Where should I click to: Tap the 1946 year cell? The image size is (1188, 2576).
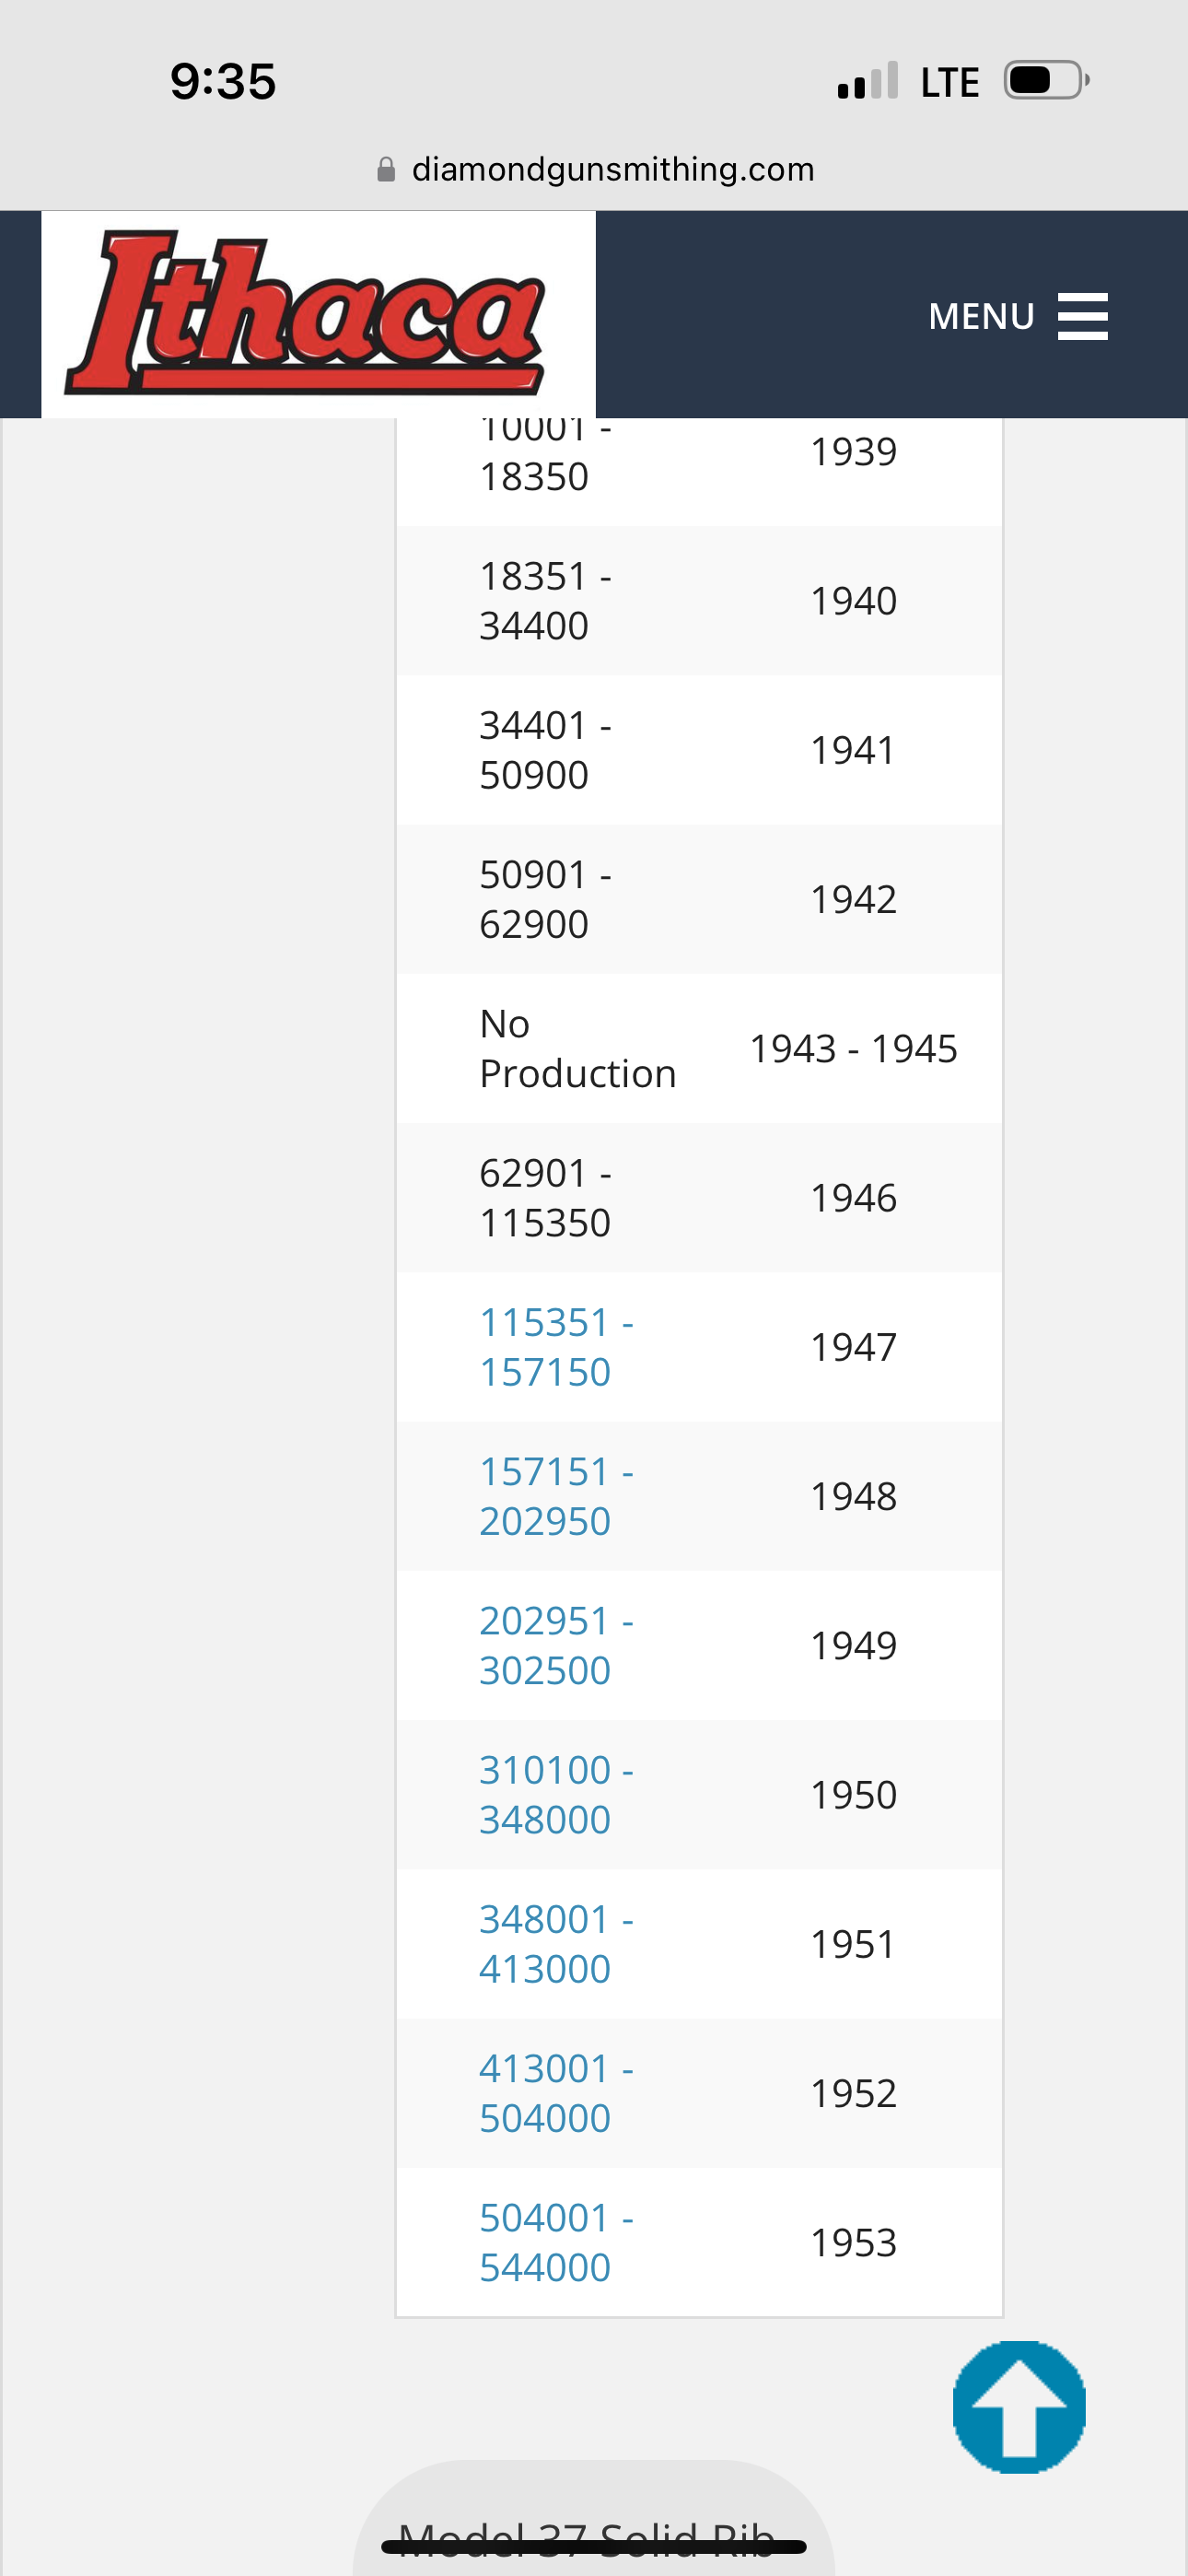click(852, 1197)
